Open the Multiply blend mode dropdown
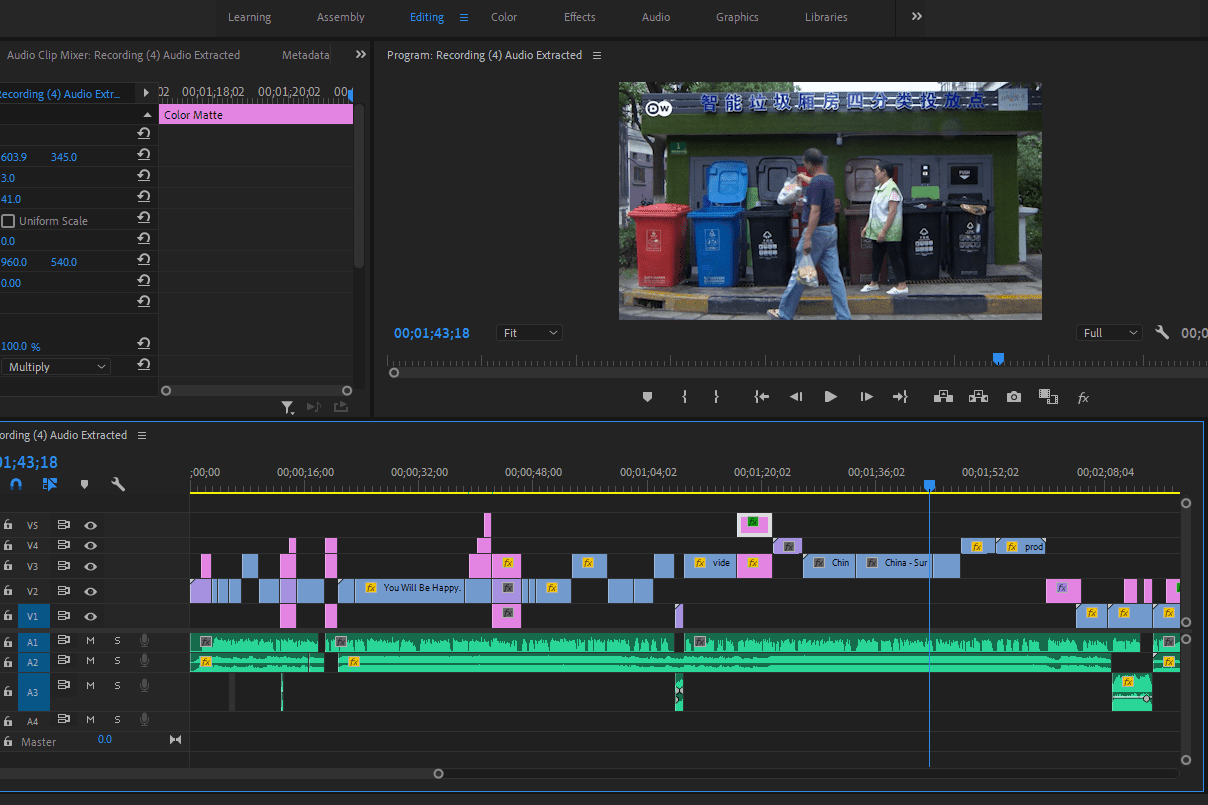 click(x=56, y=367)
